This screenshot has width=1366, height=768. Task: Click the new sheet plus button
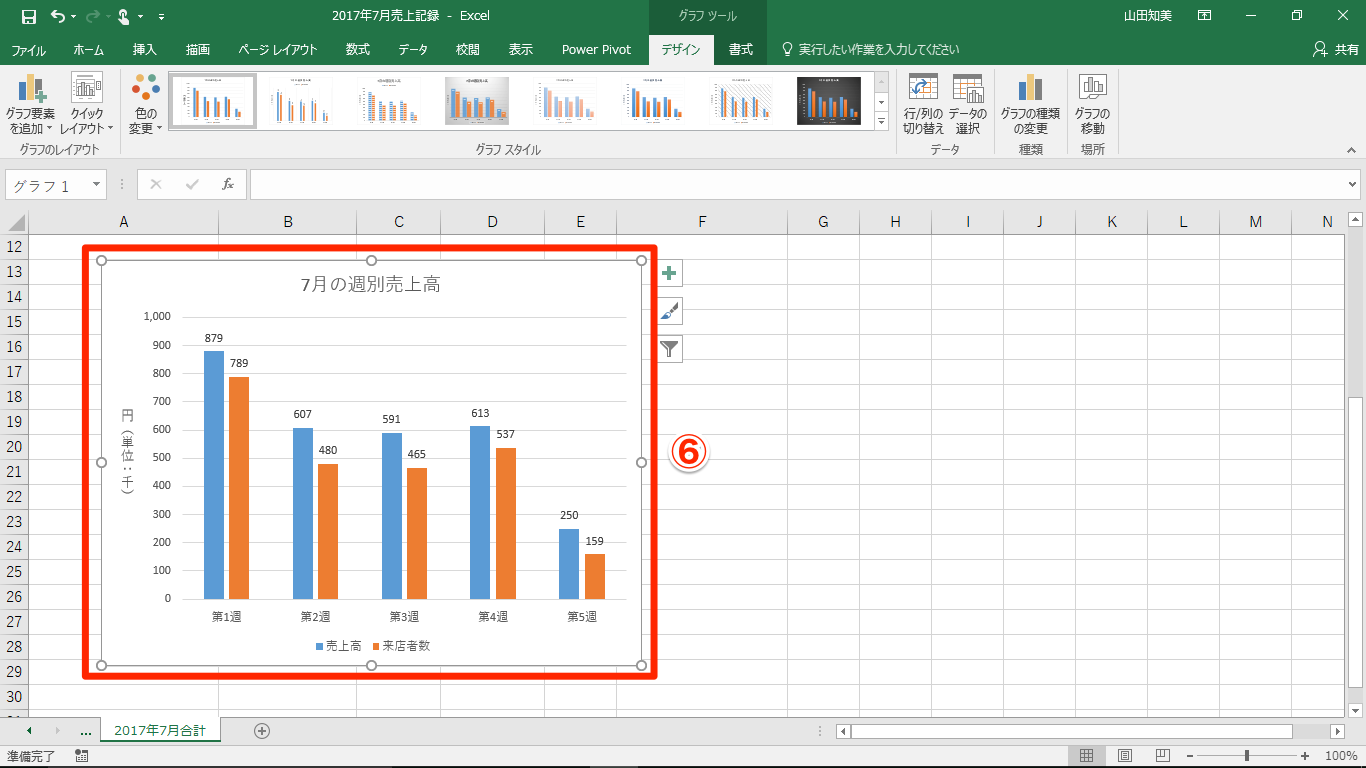(x=262, y=731)
